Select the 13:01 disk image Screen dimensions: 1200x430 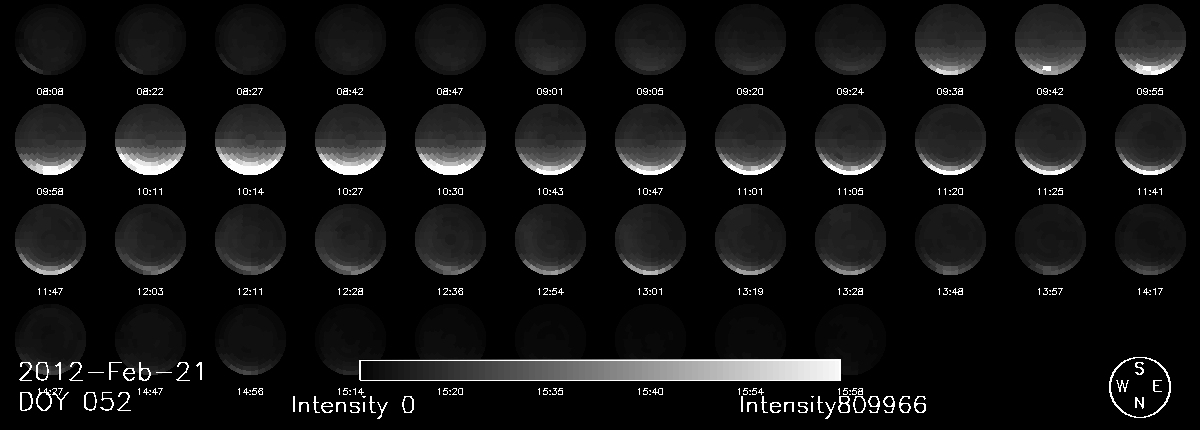pos(650,240)
